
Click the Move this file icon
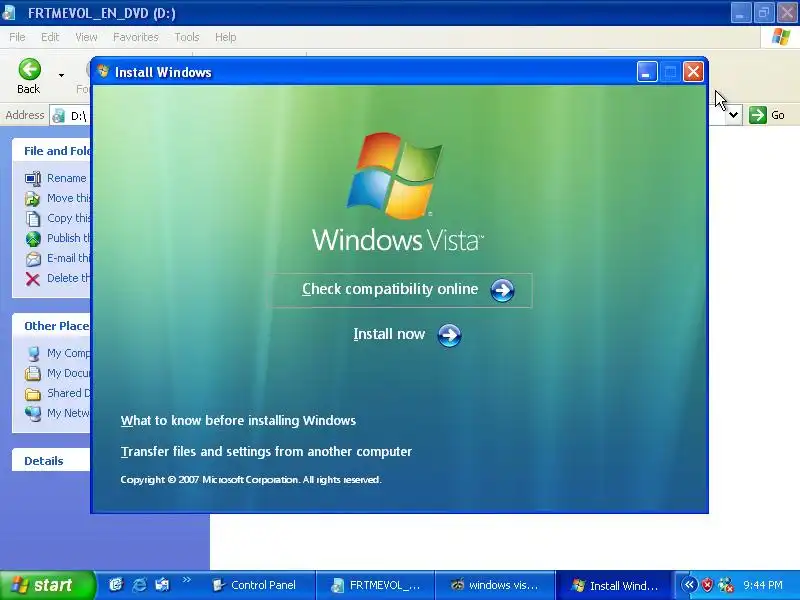click(33, 198)
